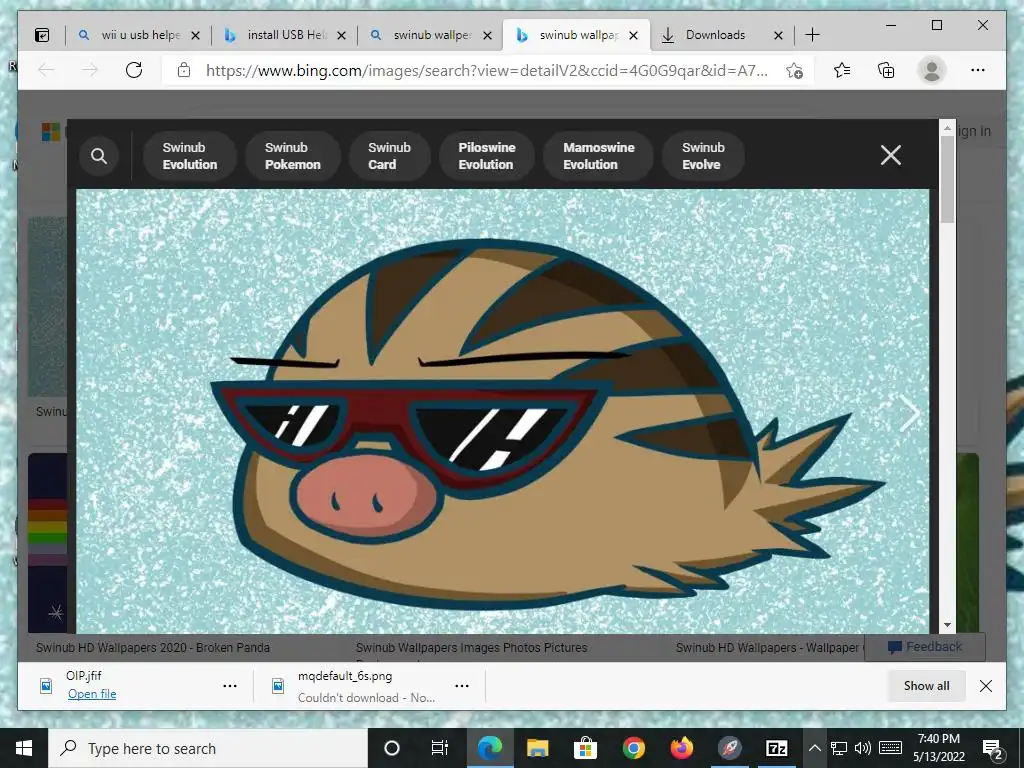This screenshot has height=768, width=1024.
Task: Click the taskbar search box
Action: coord(208,748)
